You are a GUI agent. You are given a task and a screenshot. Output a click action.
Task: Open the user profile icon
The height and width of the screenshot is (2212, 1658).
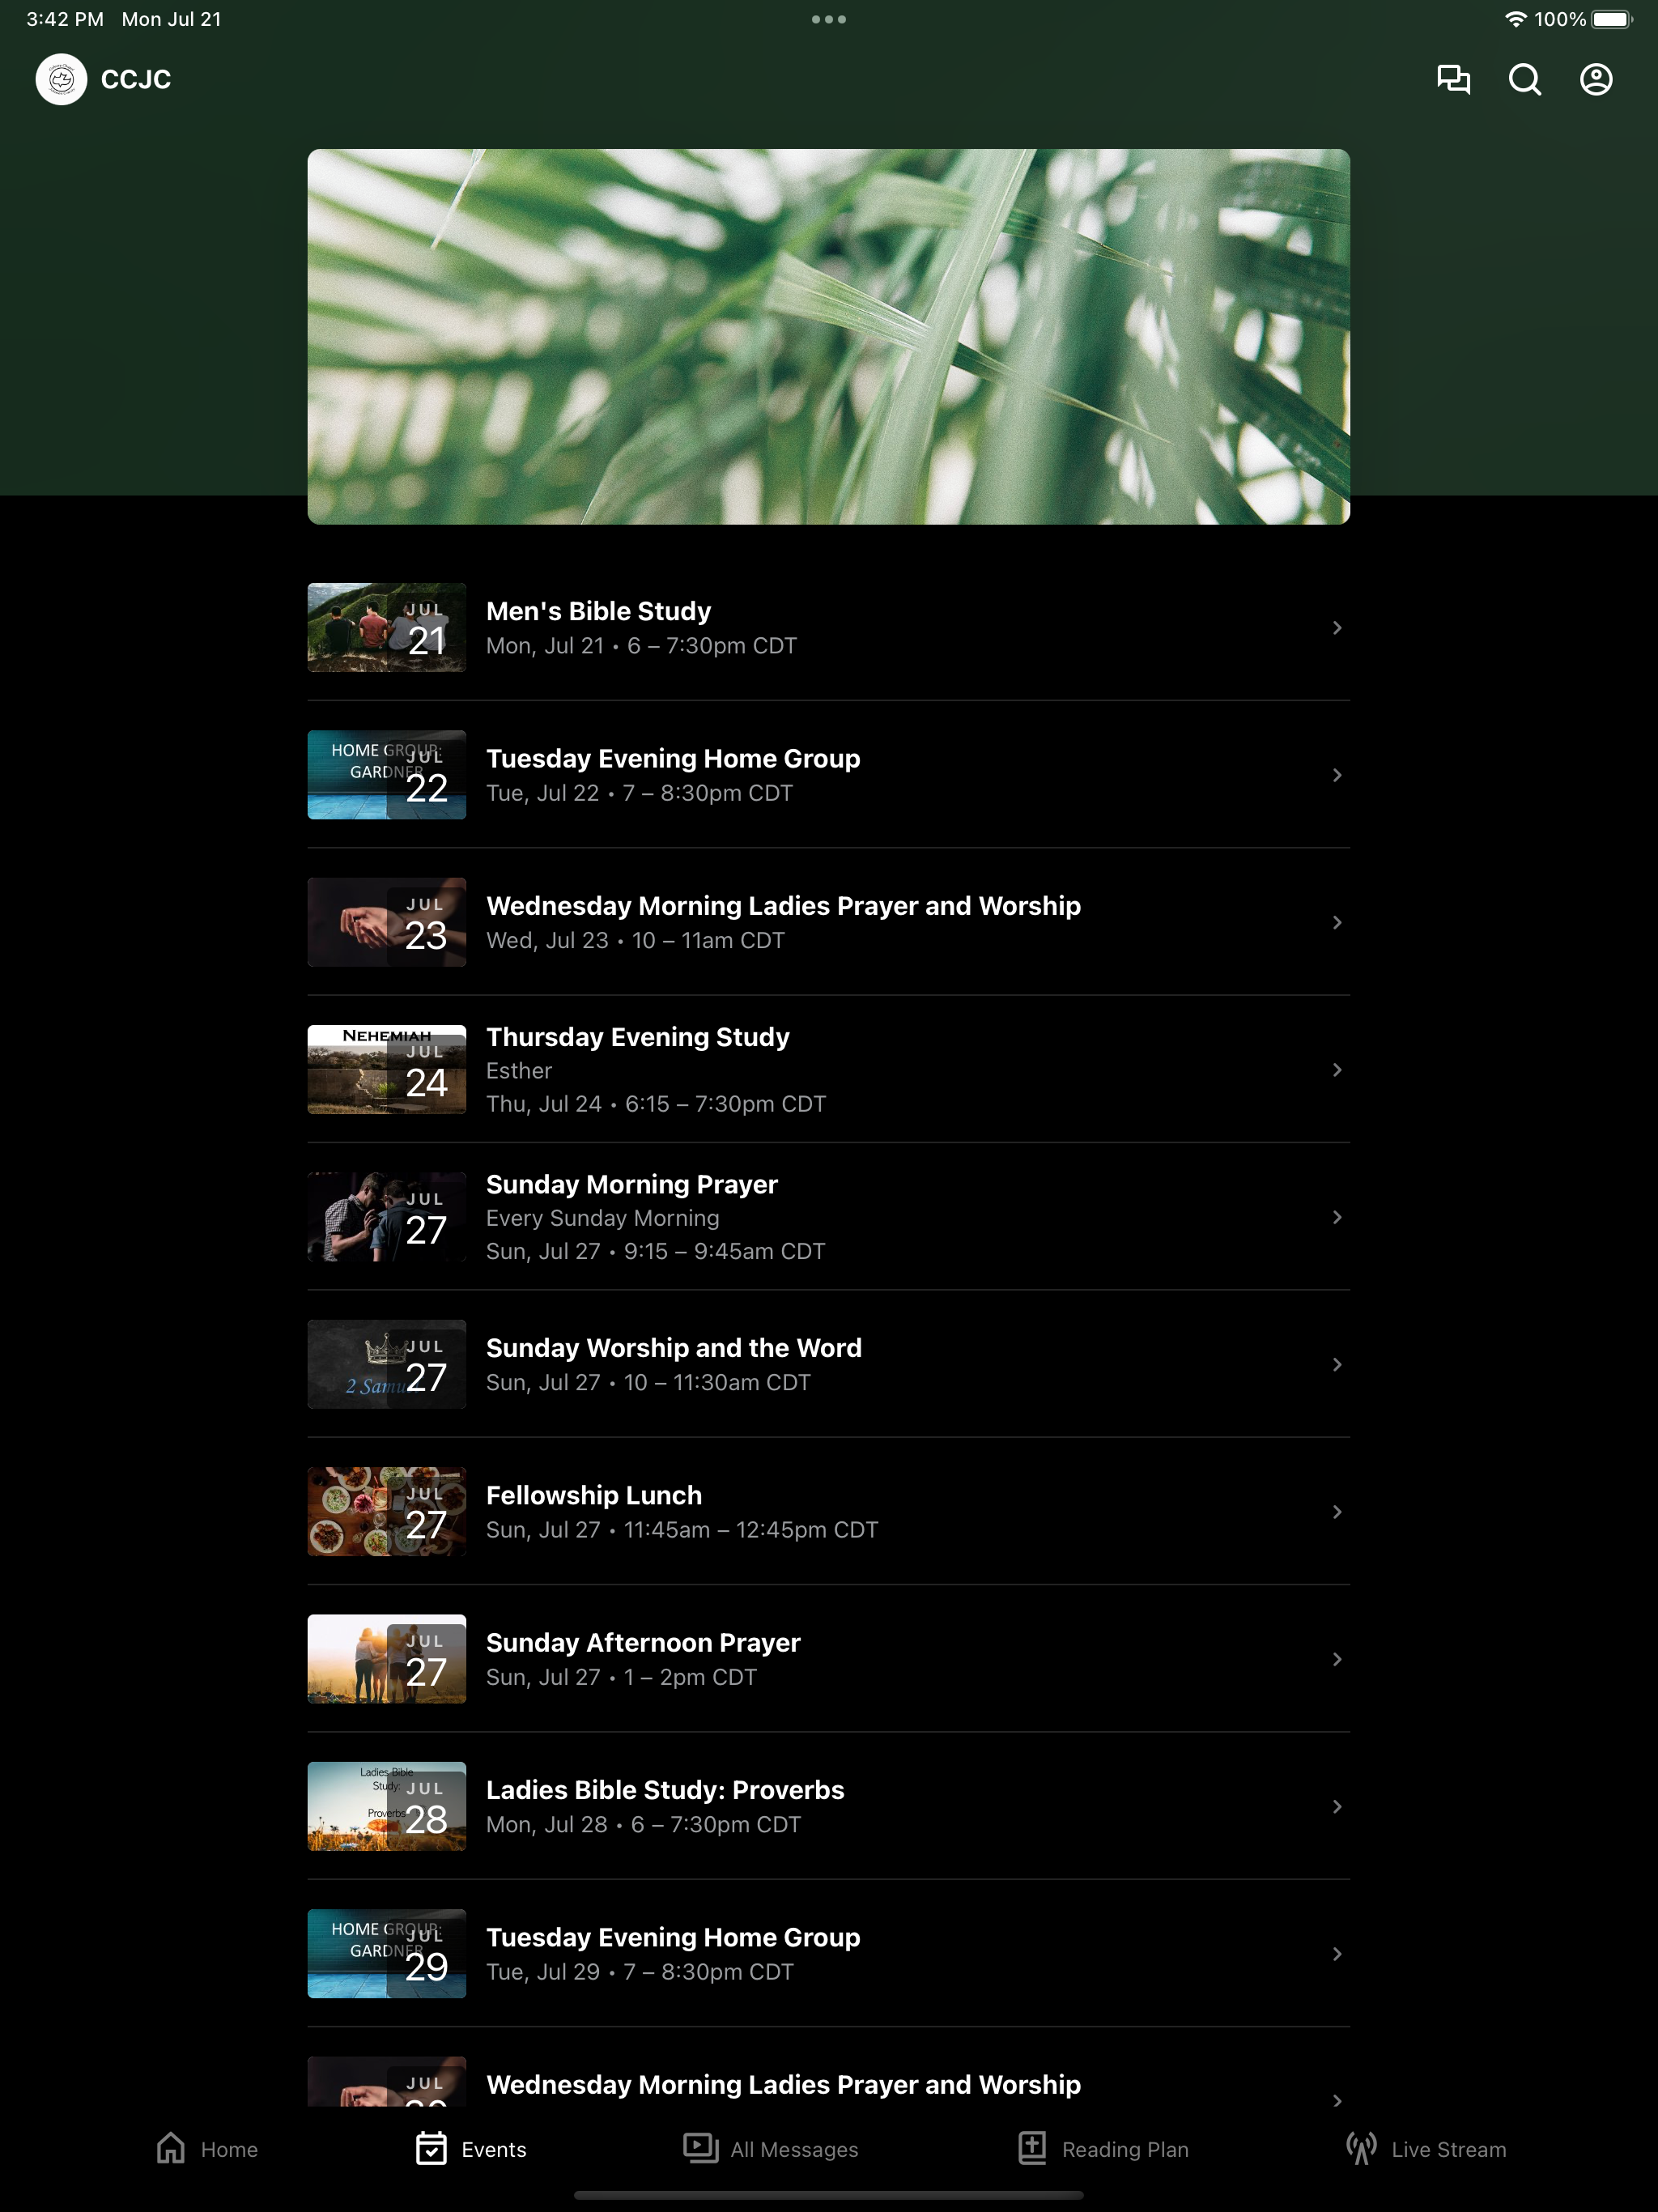tap(1596, 79)
